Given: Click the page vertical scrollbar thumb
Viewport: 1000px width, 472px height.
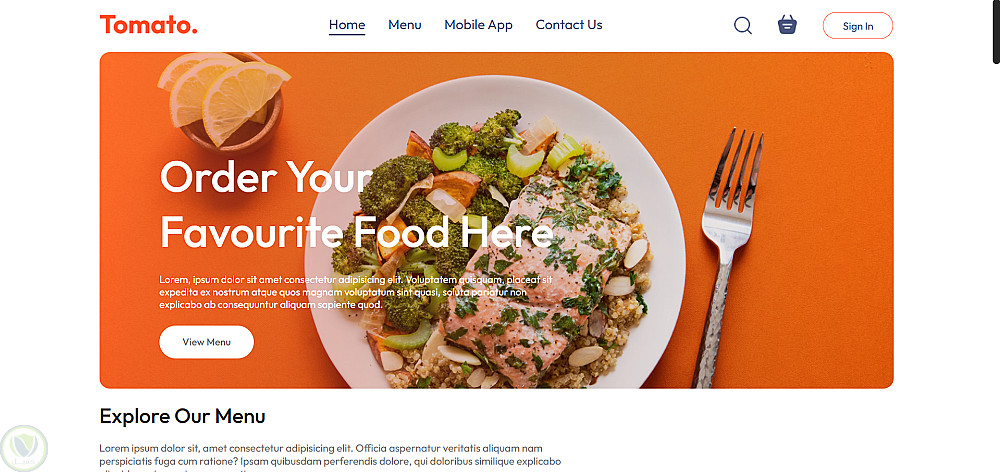Looking at the screenshot, I should click(x=996, y=32).
